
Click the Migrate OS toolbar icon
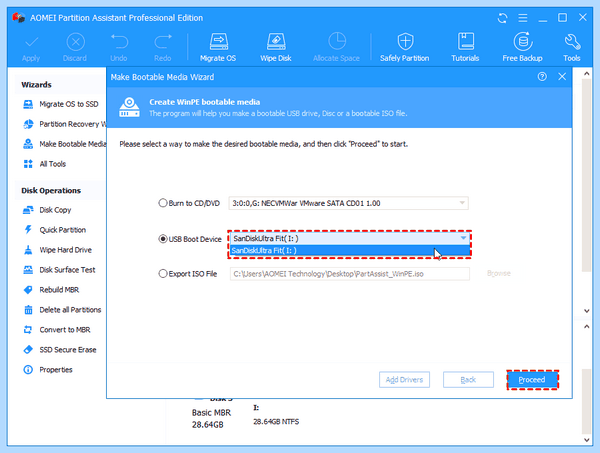[218, 42]
